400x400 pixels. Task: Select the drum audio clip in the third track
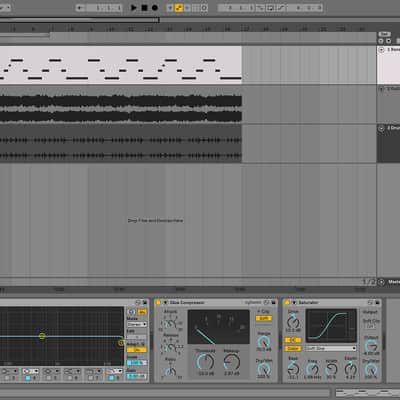pyautogui.click(x=121, y=144)
